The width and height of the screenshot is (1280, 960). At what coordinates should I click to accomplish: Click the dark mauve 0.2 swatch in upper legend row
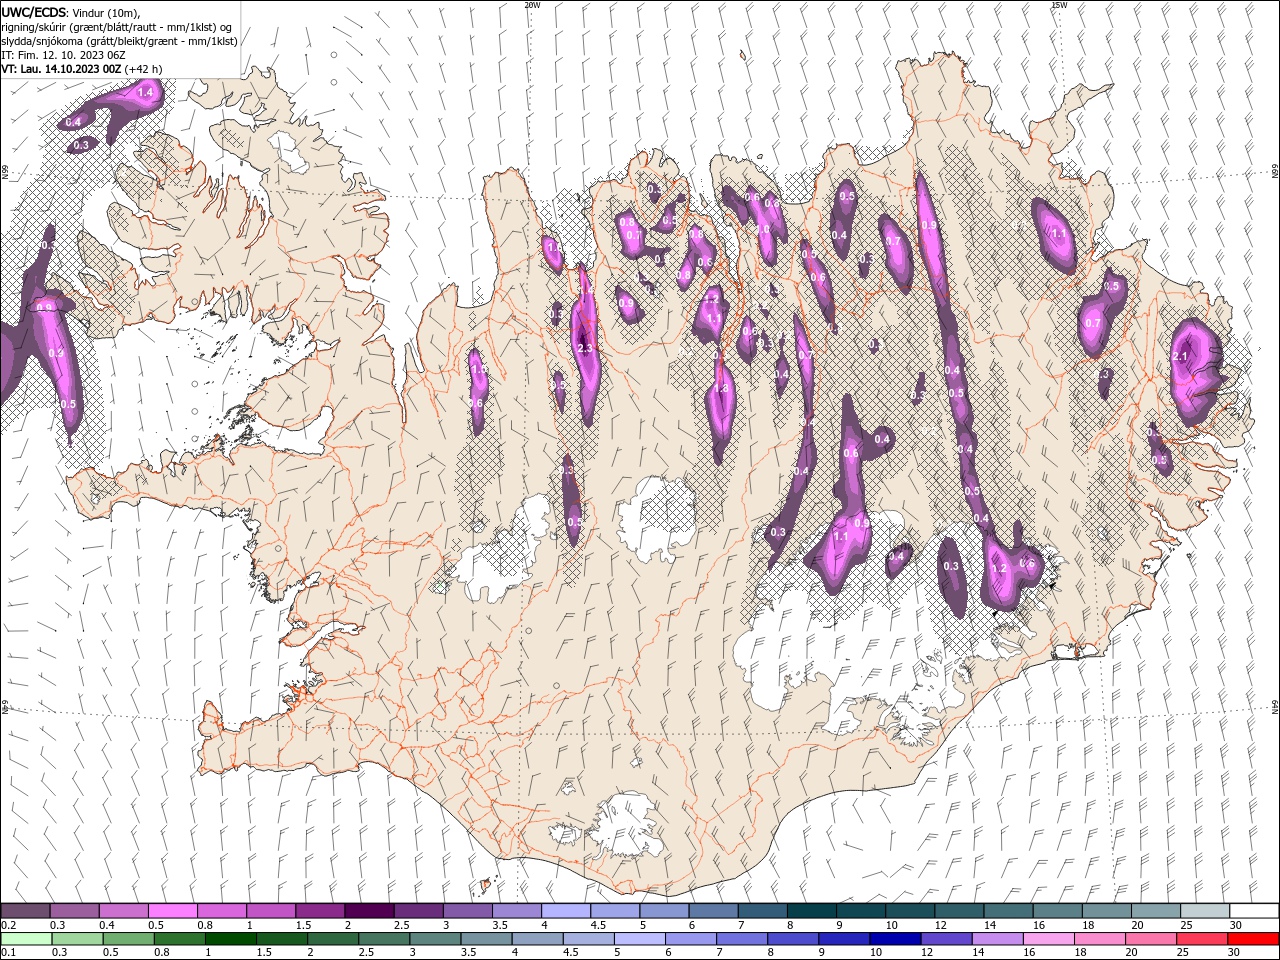[x=25, y=911]
